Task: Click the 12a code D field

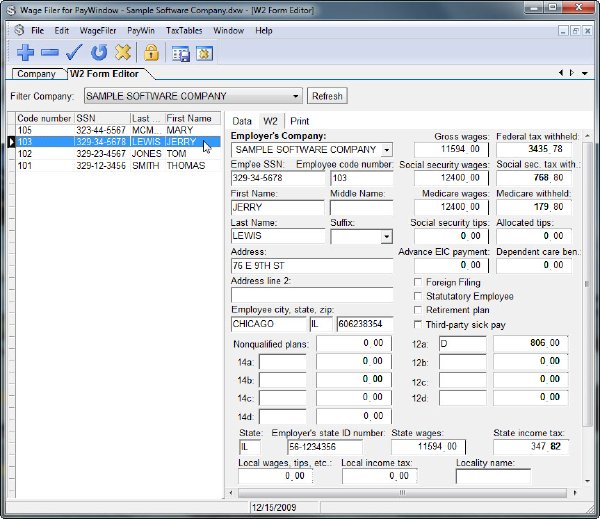Action: click(x=463, y=343)
